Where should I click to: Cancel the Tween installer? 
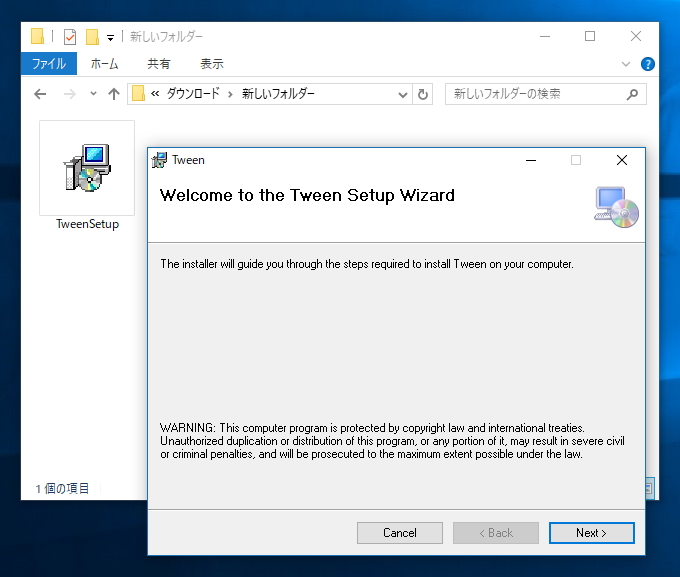(399, 533)
